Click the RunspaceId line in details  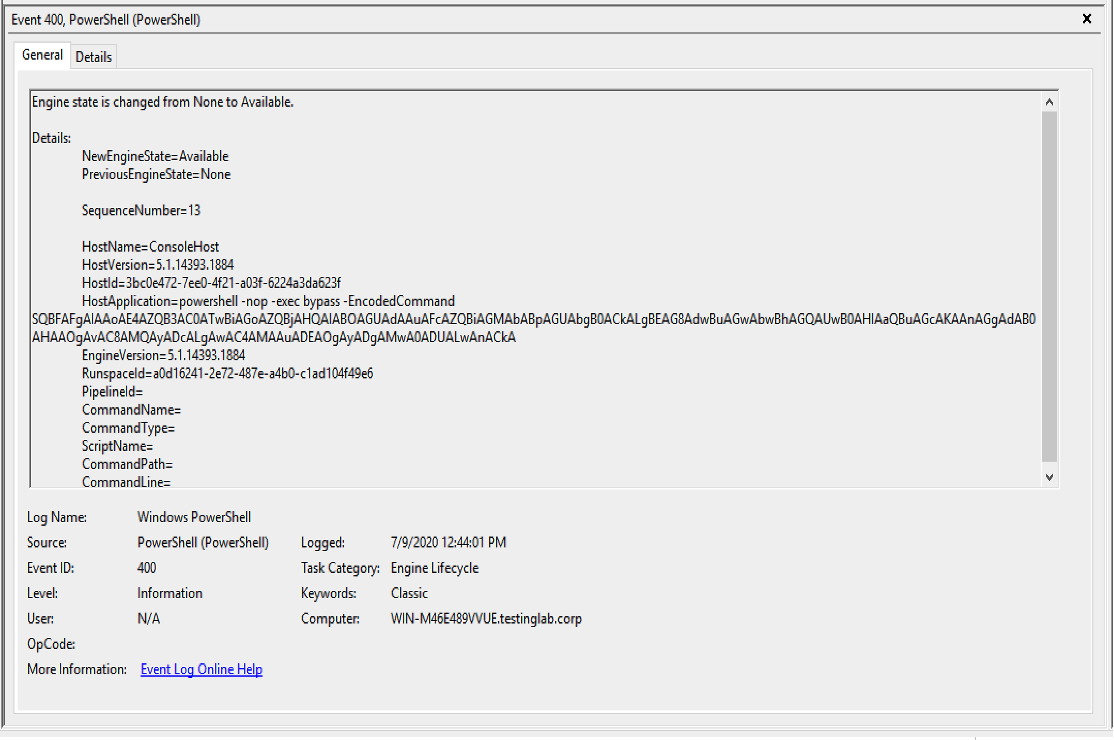click(x=228, y=374)
